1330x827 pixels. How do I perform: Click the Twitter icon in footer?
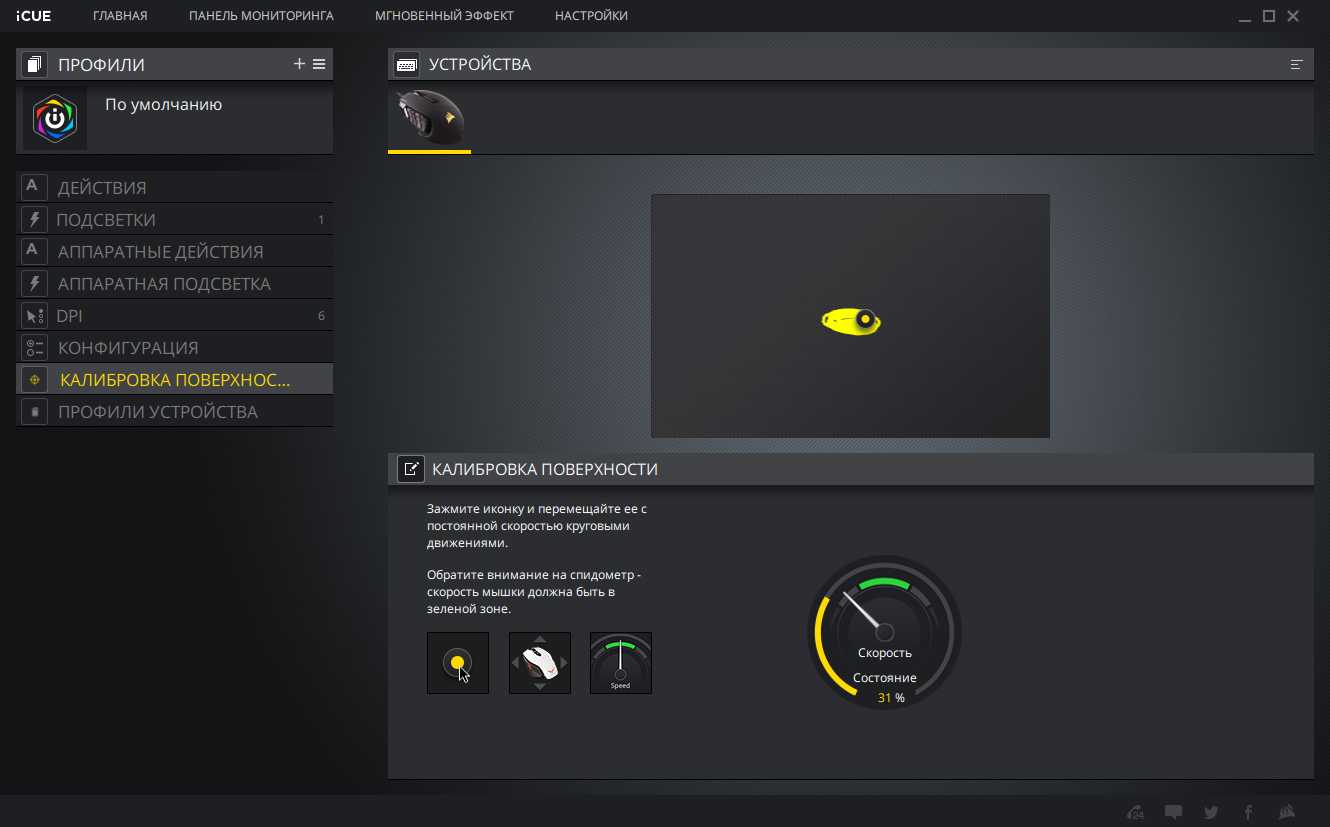[x=1211, y=812]
